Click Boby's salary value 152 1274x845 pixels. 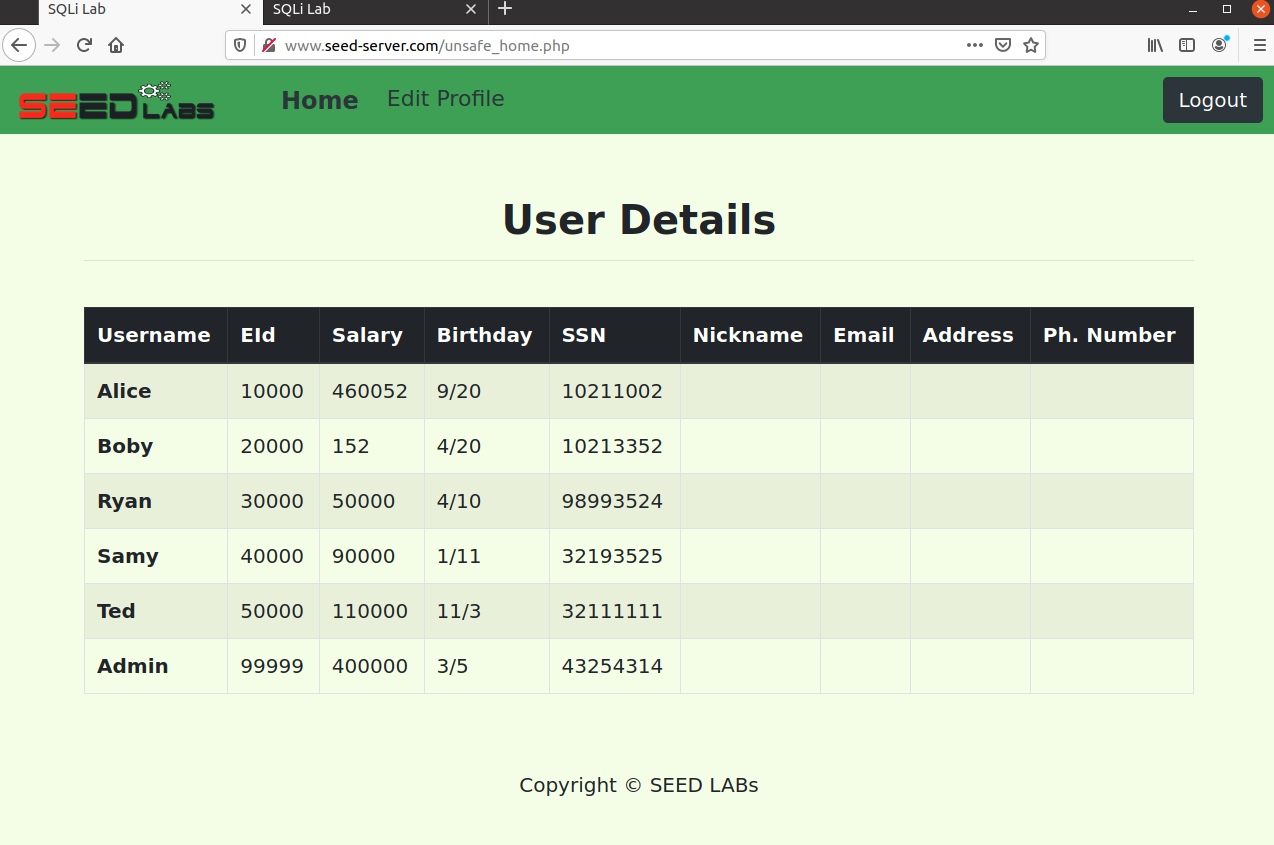[x=351, y=446]
